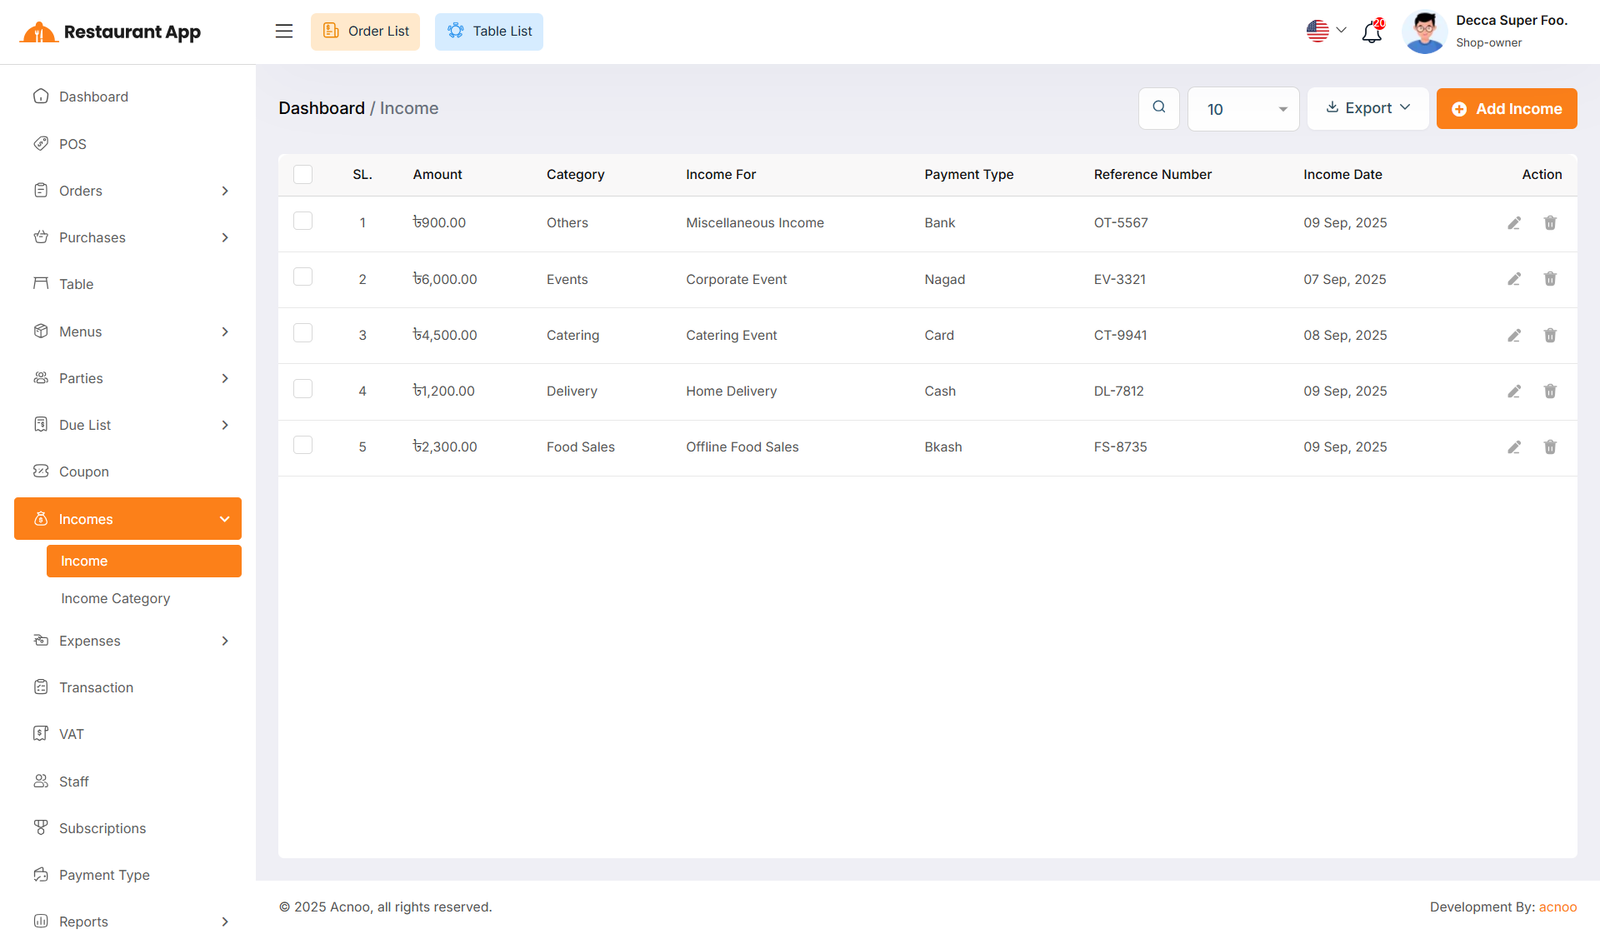Click the pencil icon for Catering Event
Image resolution: width=1600 pixels, height=933 pixels.
click(x=1514, y=335)
